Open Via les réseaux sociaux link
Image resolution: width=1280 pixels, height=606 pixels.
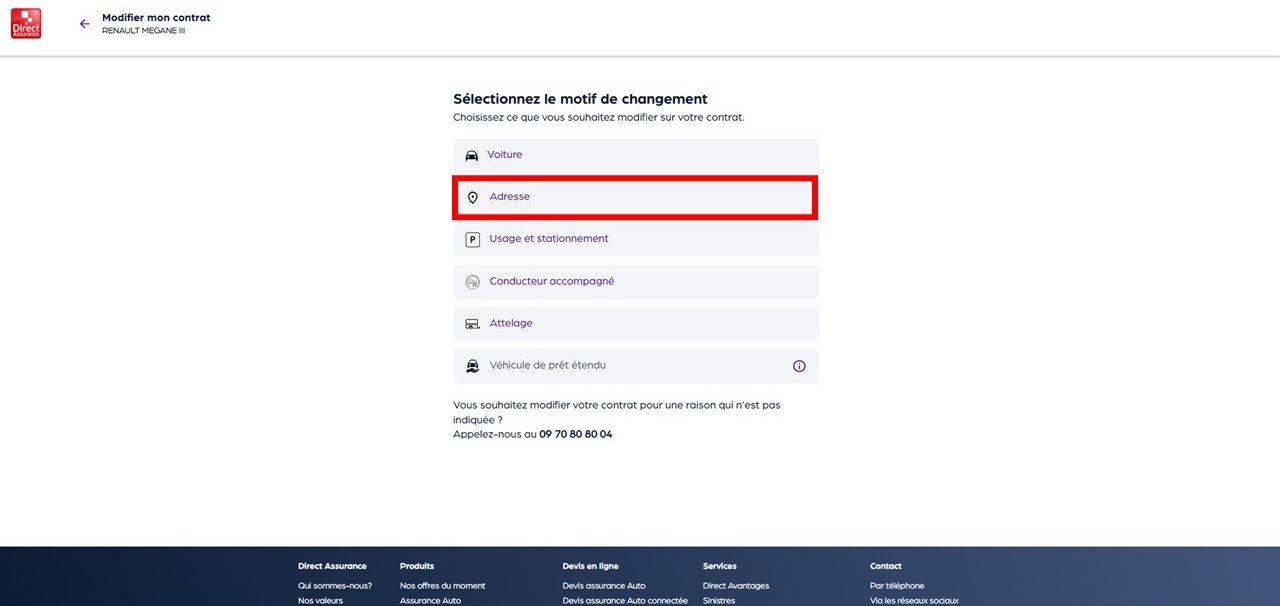[x=914, y=601]
